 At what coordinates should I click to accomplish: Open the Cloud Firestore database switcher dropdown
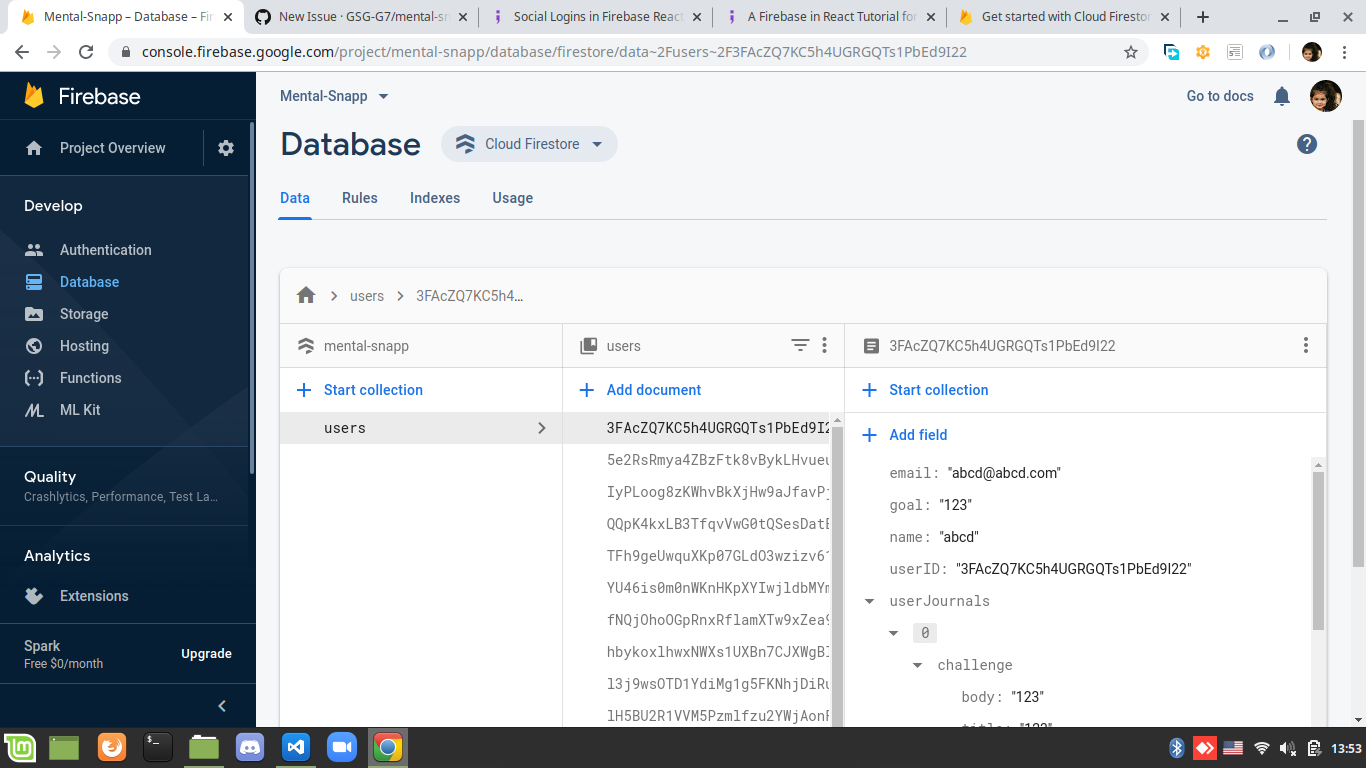[x=528, y=143]
